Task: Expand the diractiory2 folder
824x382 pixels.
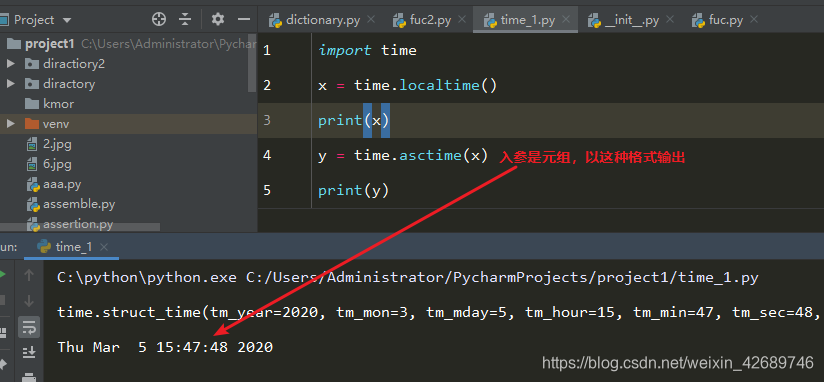Action: pos(11,64)
